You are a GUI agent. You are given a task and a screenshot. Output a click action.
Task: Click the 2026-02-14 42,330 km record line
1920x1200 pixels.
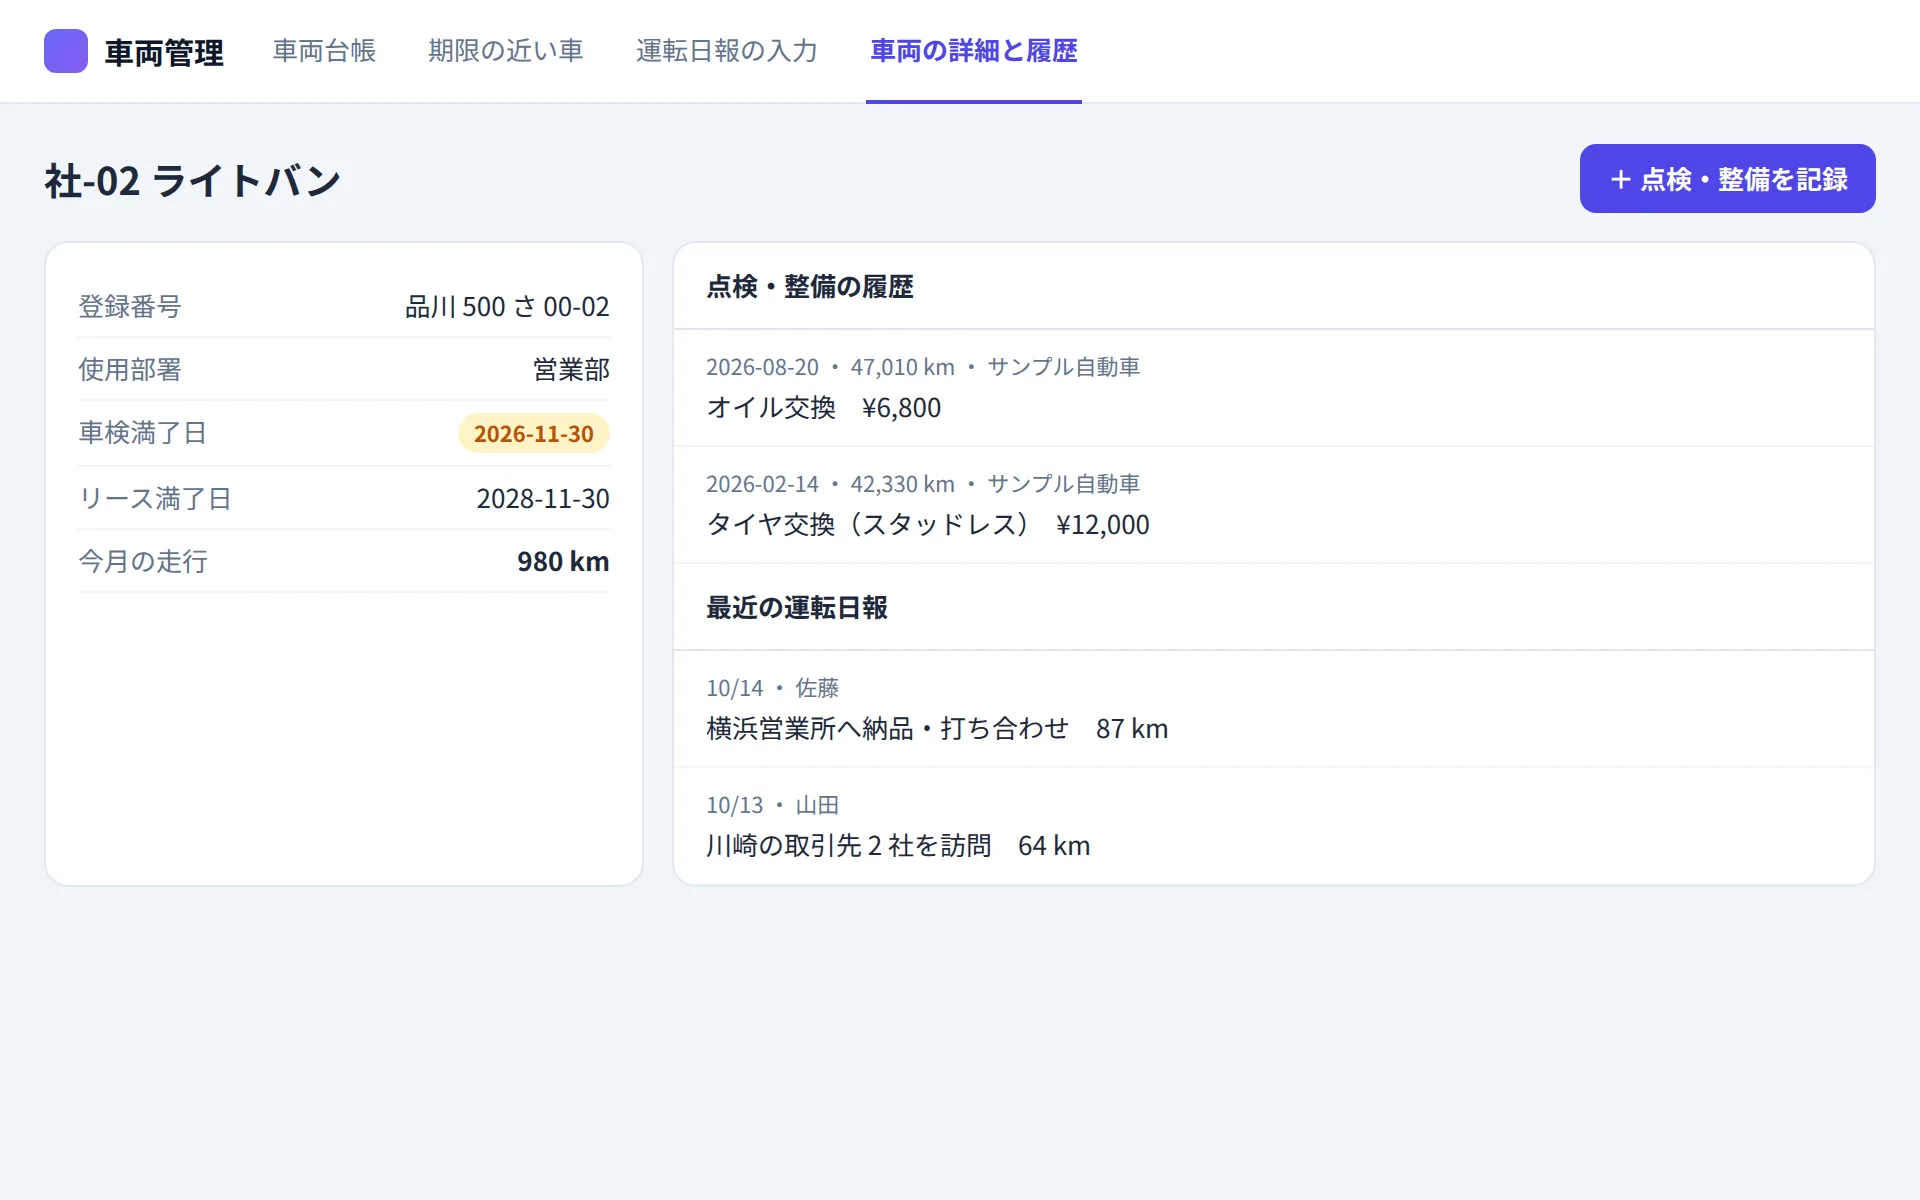(x=923, y=485)
